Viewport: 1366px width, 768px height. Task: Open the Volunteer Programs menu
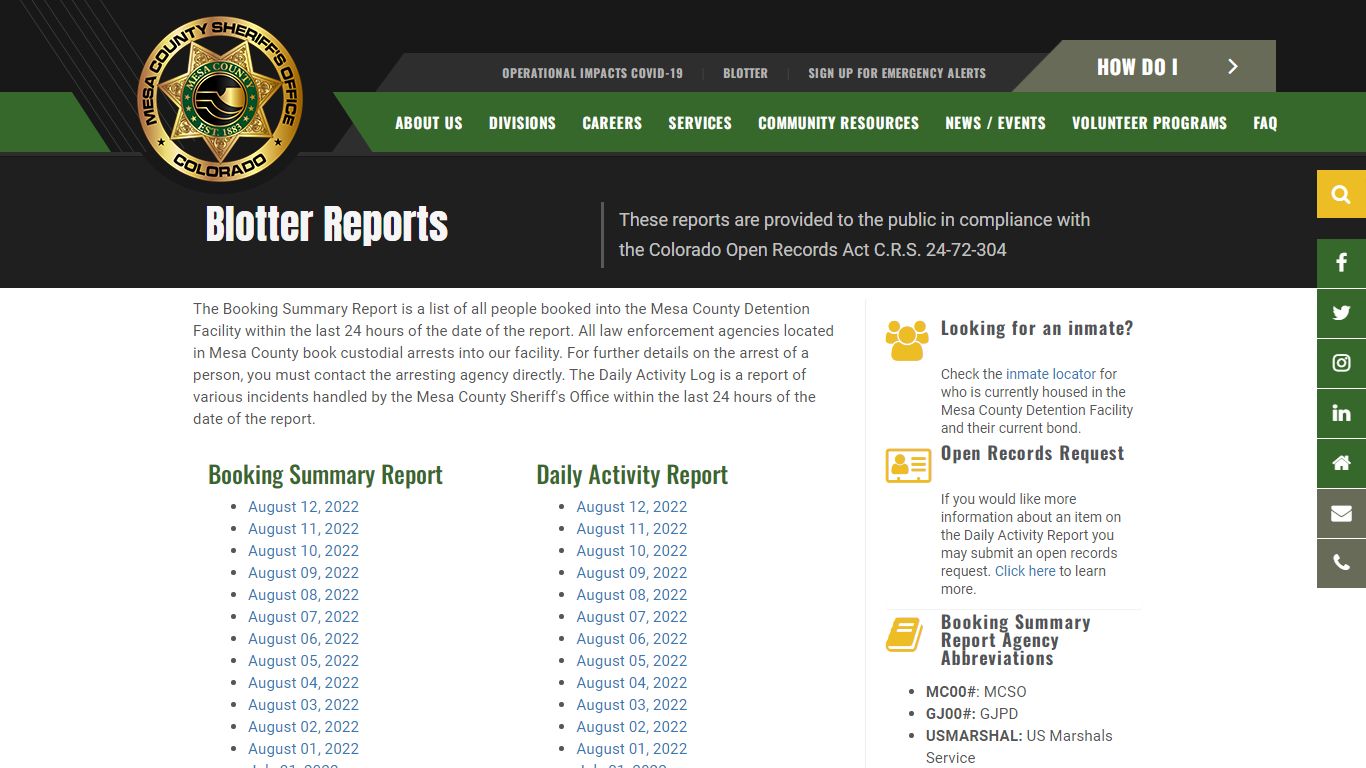pos(1149,123)
